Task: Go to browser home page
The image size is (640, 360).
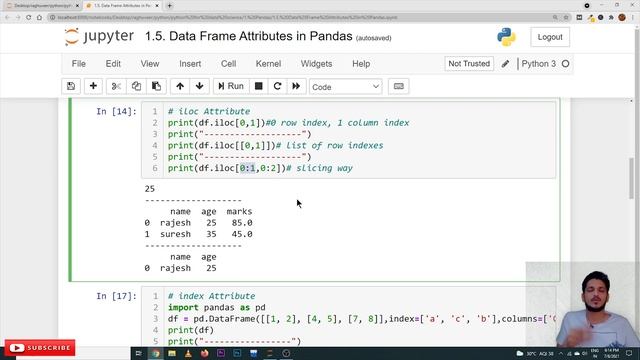Action: [x=39, y=18]
